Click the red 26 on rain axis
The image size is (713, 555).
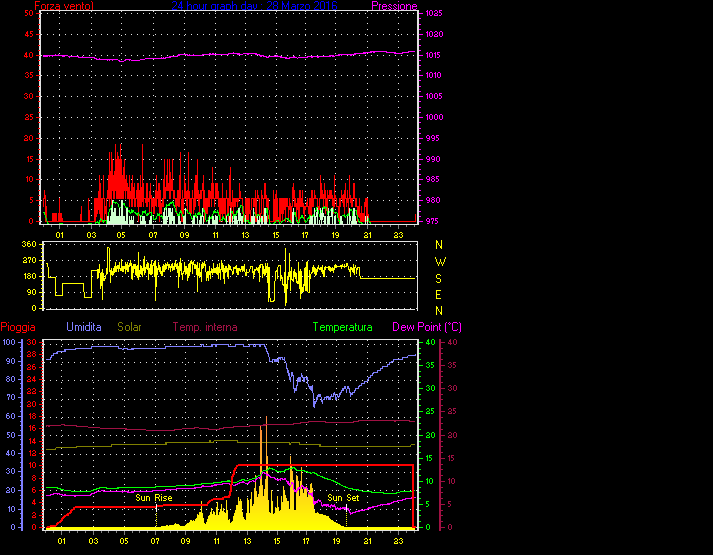click(32, 367)
